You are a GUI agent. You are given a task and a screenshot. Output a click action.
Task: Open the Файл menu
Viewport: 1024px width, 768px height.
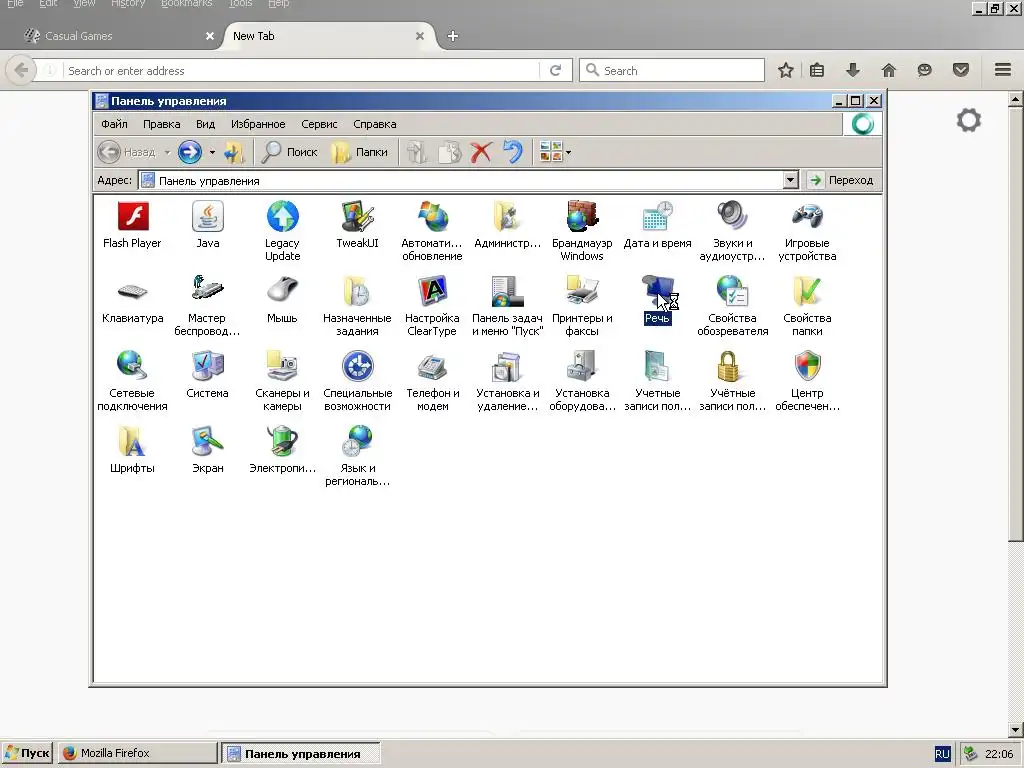114,124
